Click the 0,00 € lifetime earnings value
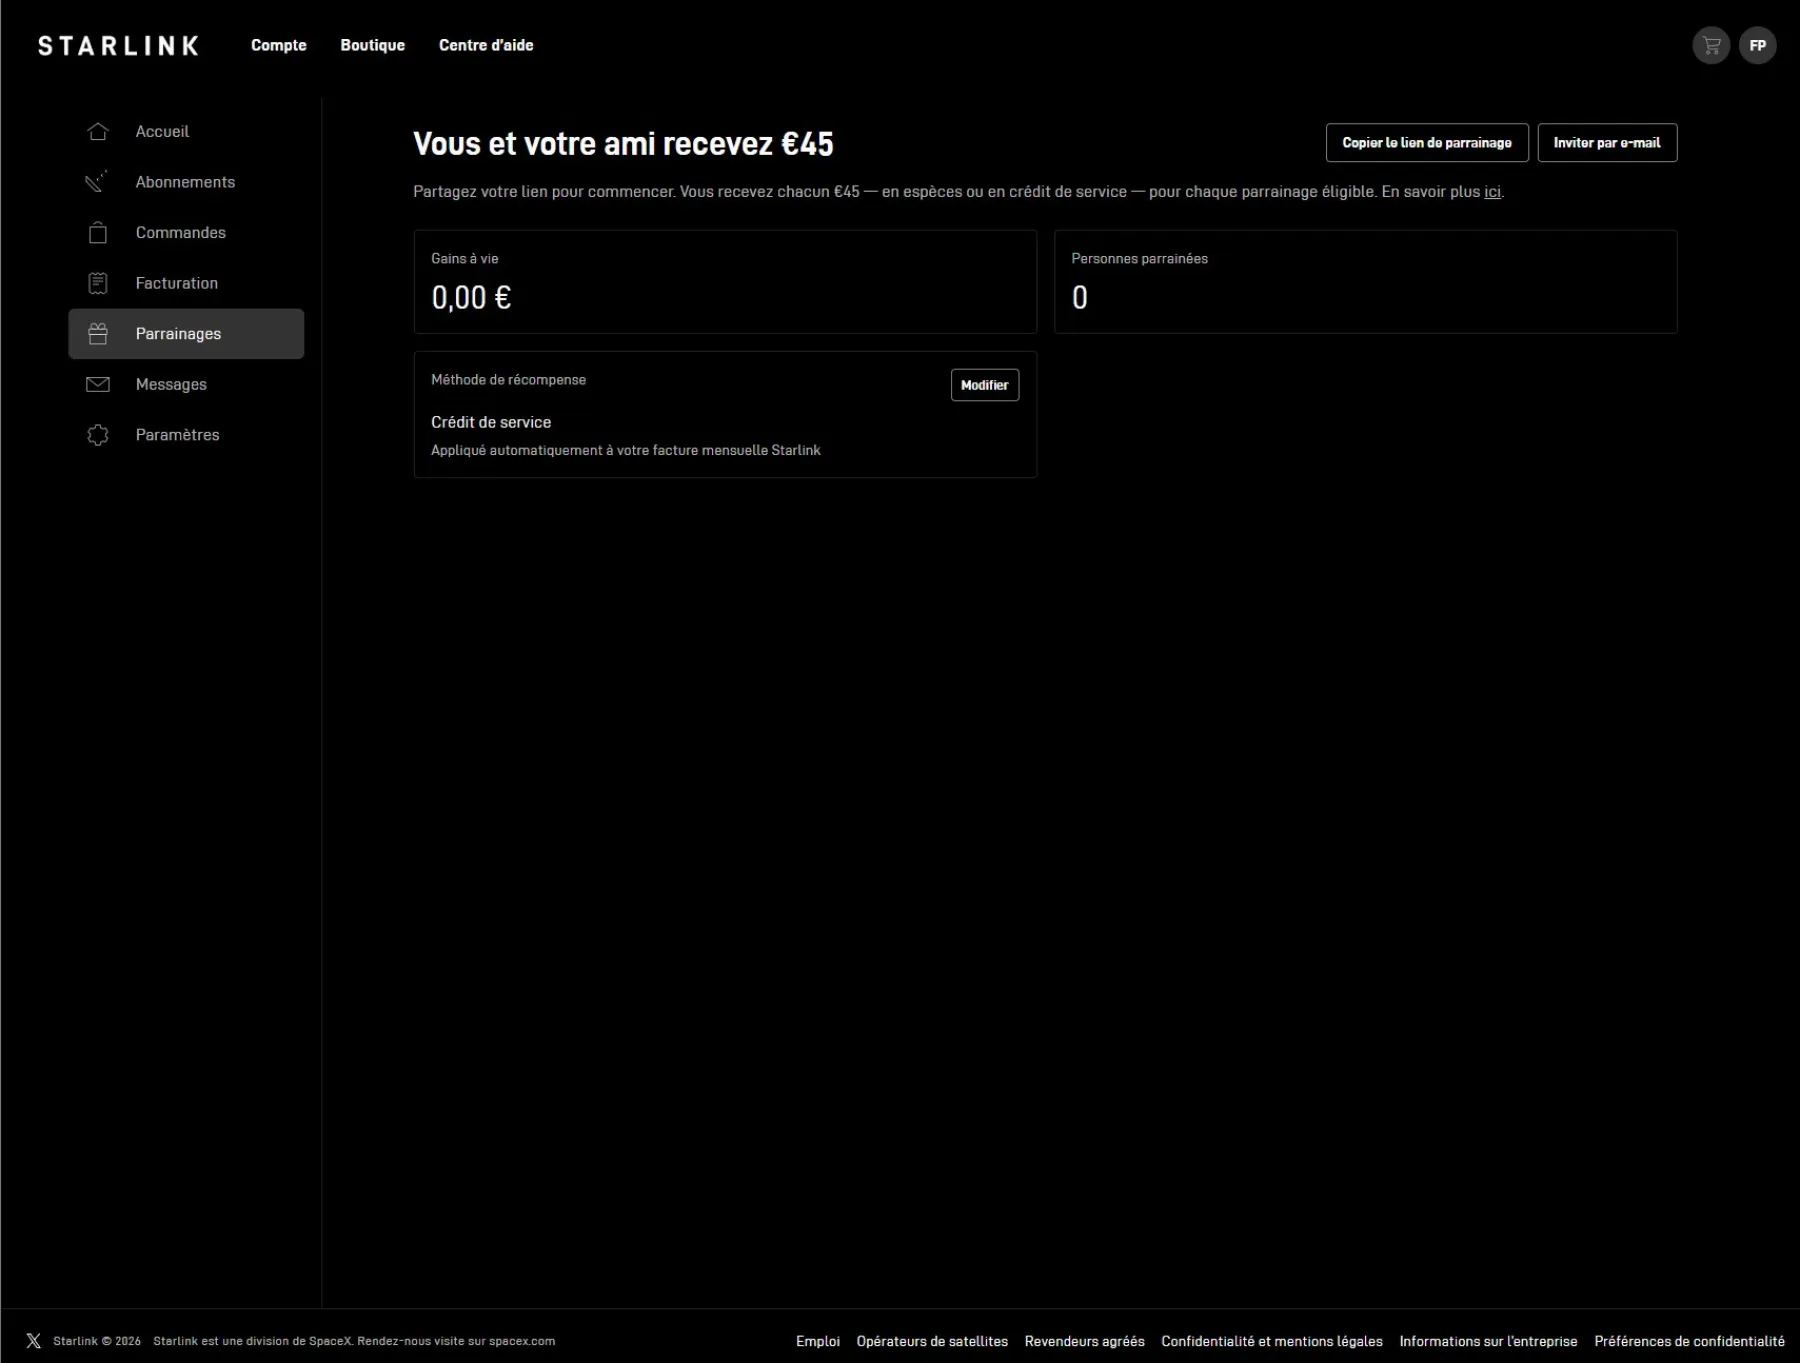This screenshot has height=1363, width=1800. [x=471, y=297]
